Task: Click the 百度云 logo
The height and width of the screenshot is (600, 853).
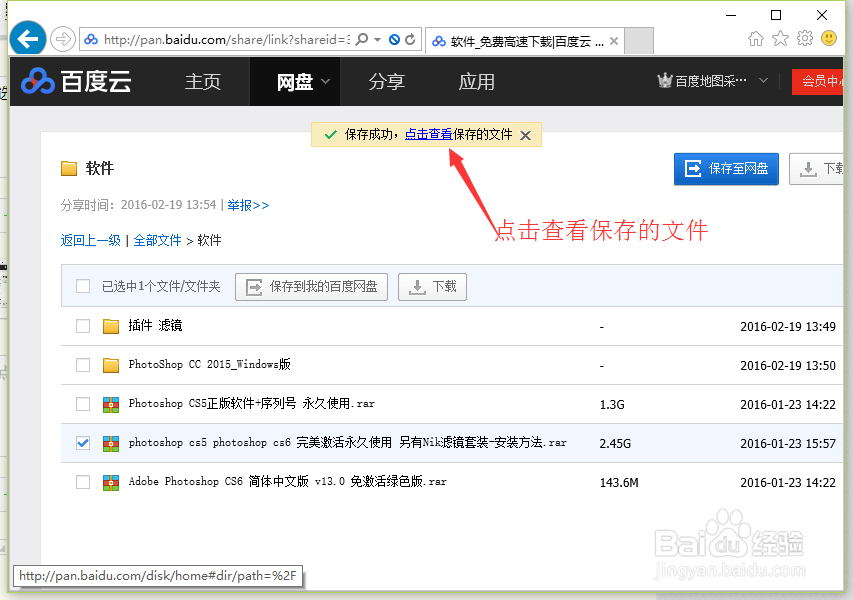Action: click(x=76, y=82)
